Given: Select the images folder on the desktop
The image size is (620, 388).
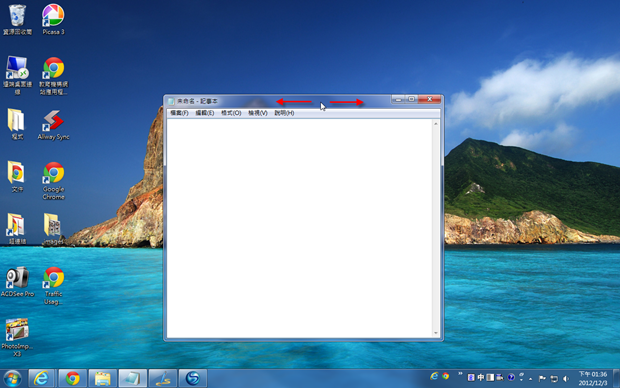Looking at the screenshot, I should pyautogui.click(x=53, y=228).
